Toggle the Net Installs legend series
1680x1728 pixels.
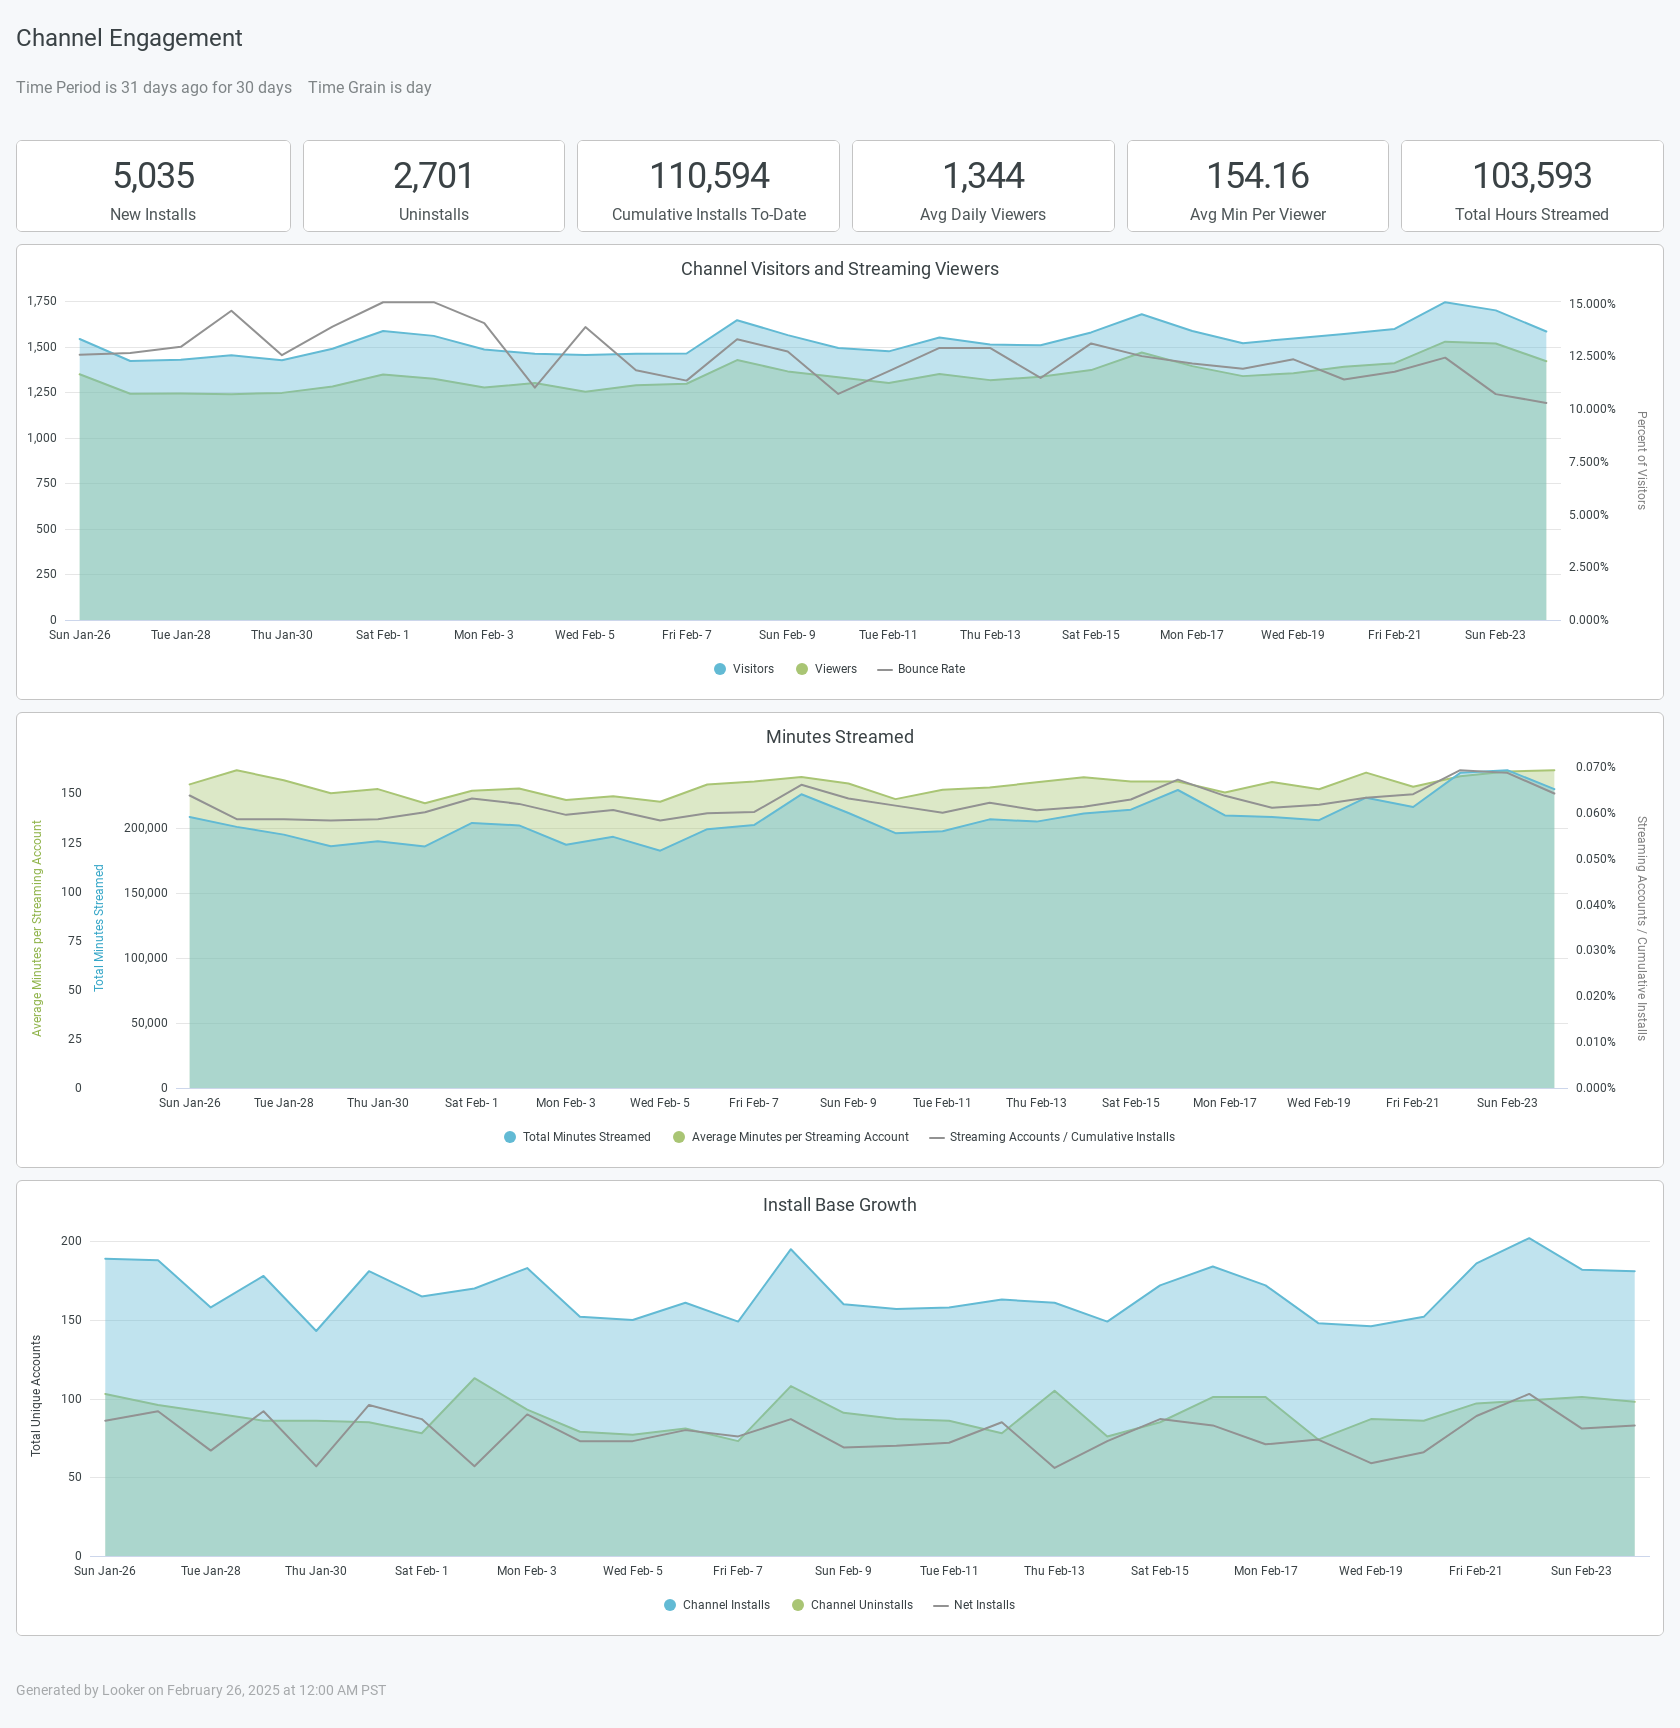click(x=974, y=1605)
